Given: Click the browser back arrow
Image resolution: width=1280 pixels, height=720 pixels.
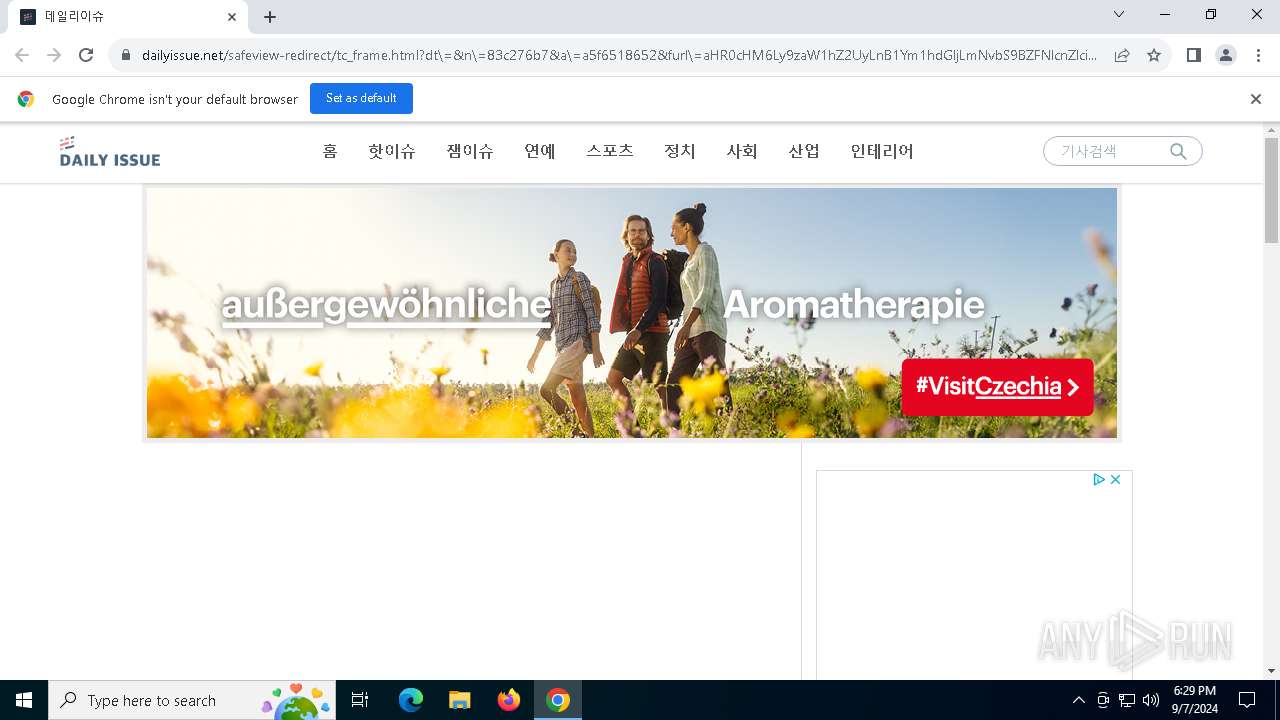Looking at the screenshot, I should (22, 55).
